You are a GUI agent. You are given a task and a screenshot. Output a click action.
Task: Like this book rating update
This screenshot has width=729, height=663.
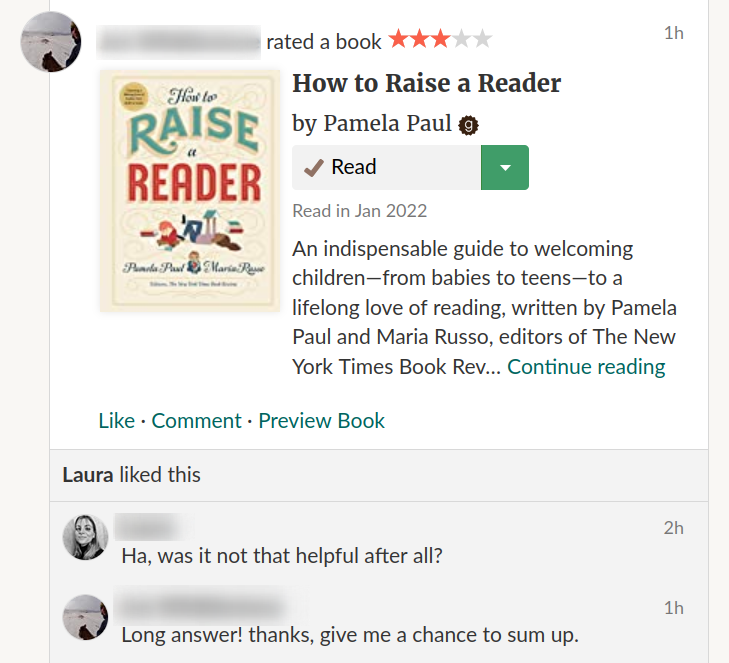[x=116, y=421]
